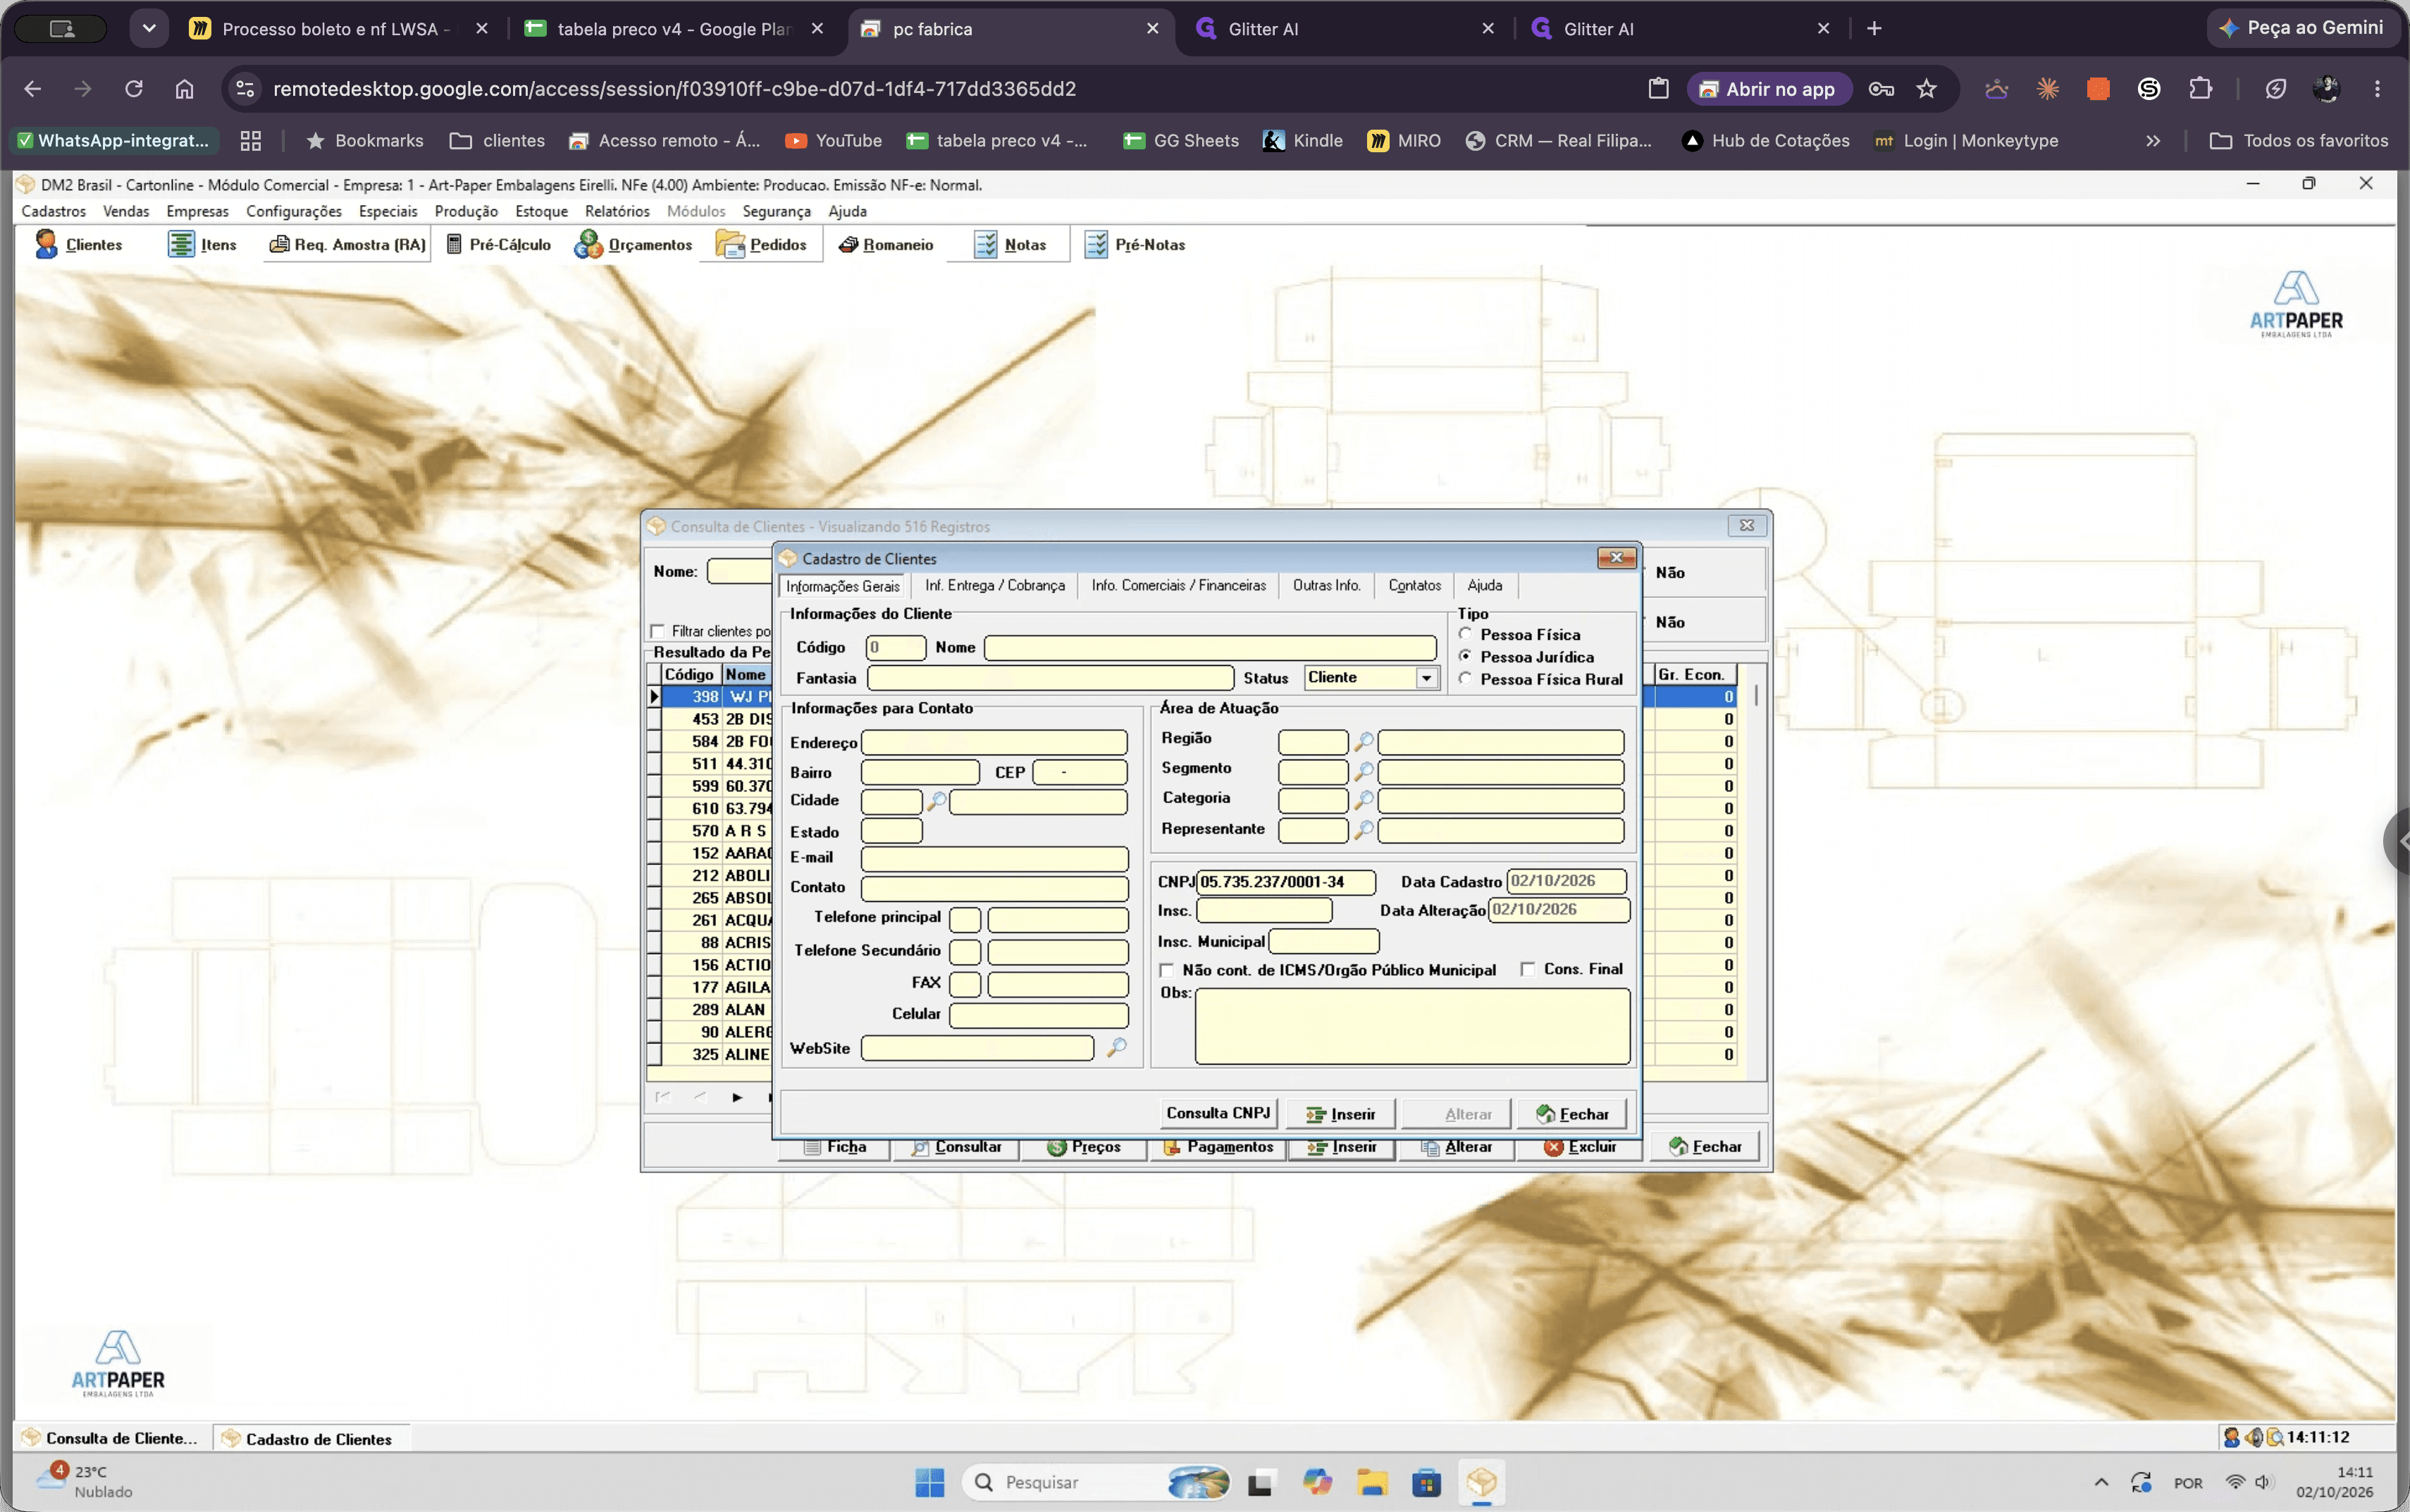
Task: Select Pessoa Física Rural option
Action: coord(1465,678)
